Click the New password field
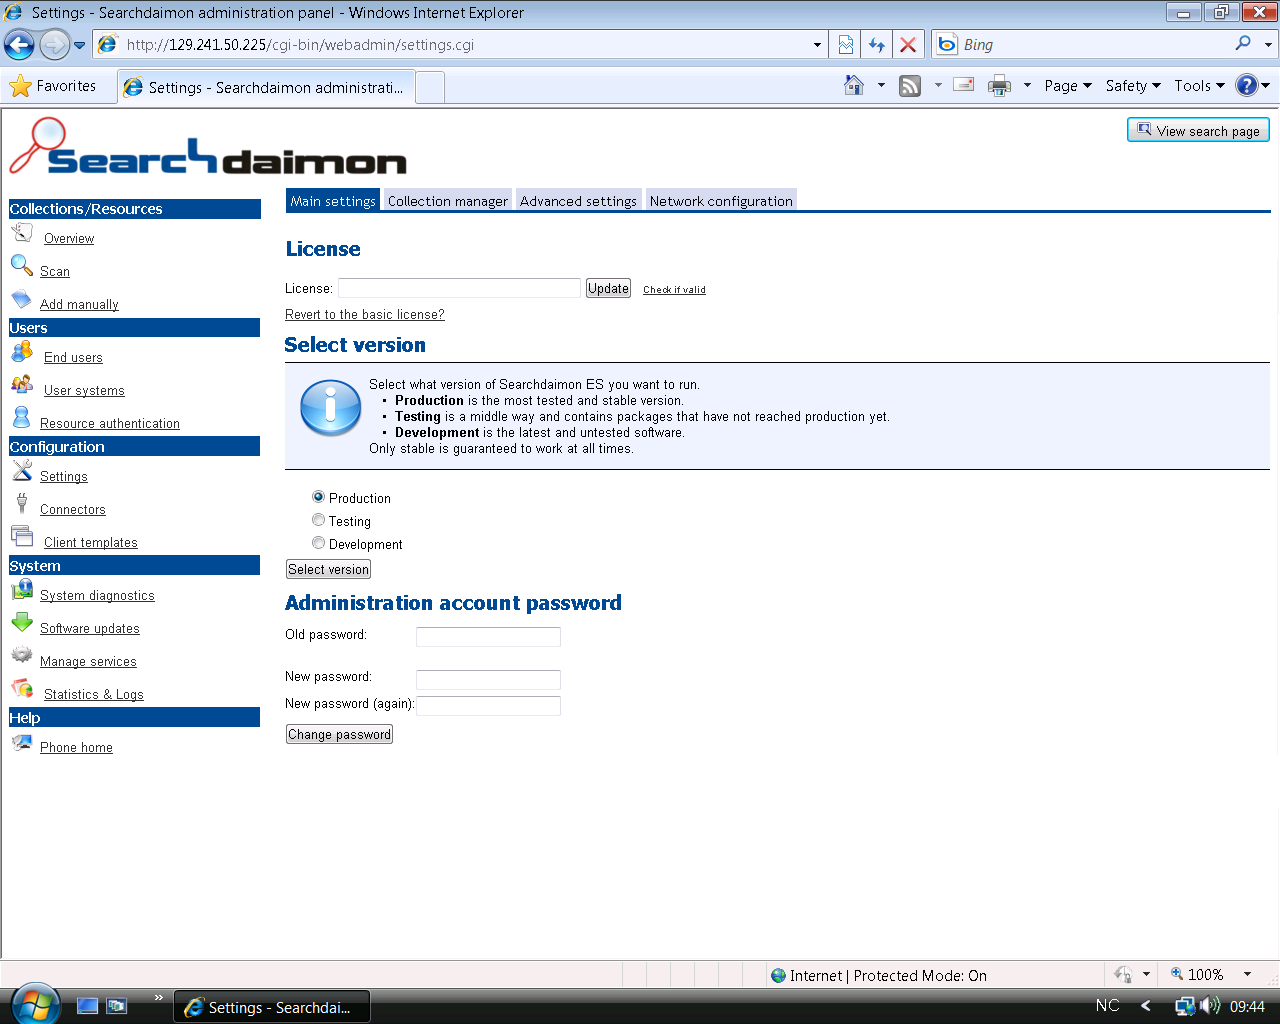This screenshot has height=1024, width=1280. [488, 679]
